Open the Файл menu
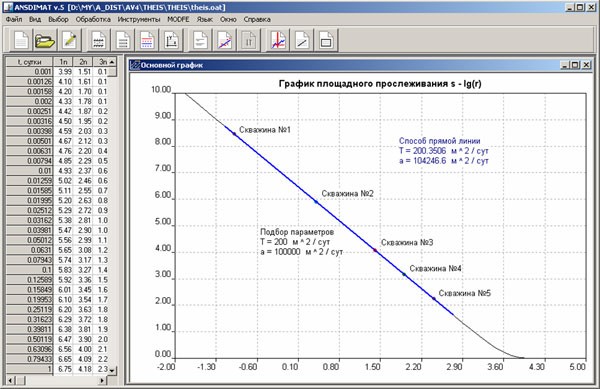Image resolution: width=600 pixels, height=389 pixels. (x=14, y=19)
